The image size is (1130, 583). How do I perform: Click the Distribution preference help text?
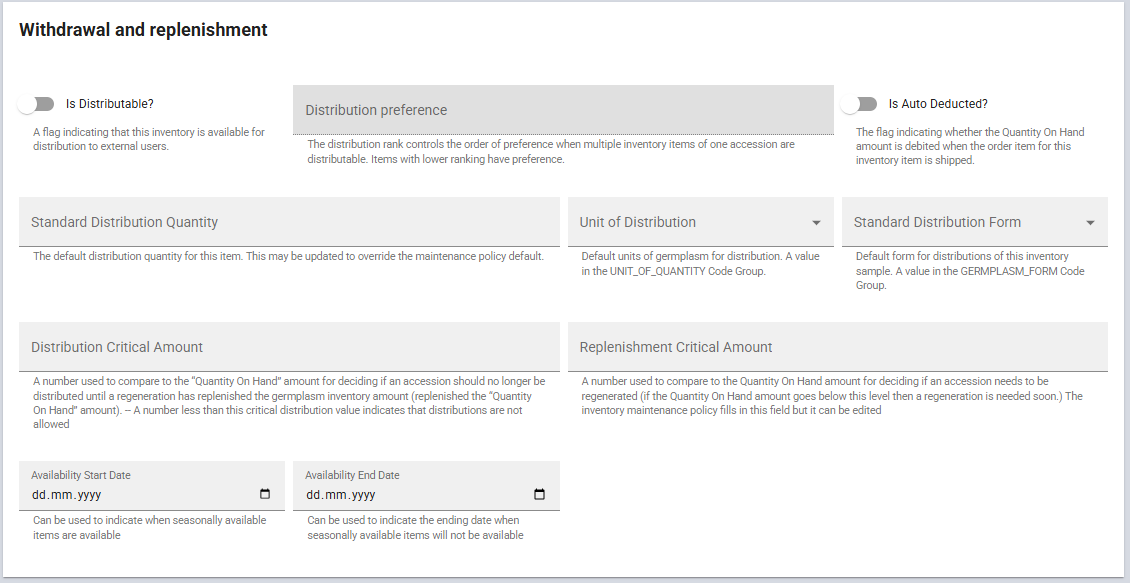pyautogui.click(x=551, y=152)
